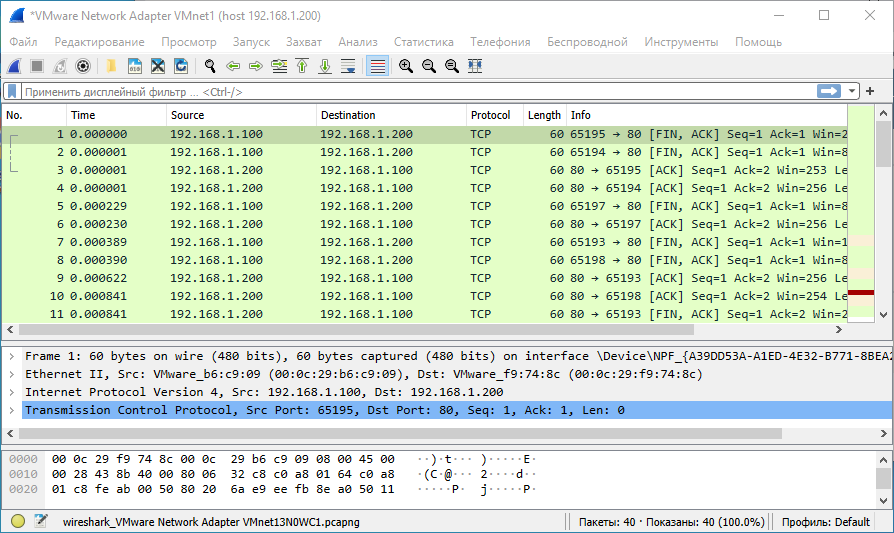Expand Transmission Control Protocol row
The height and width of the screenshot is (533, 894).
[11, 410]
